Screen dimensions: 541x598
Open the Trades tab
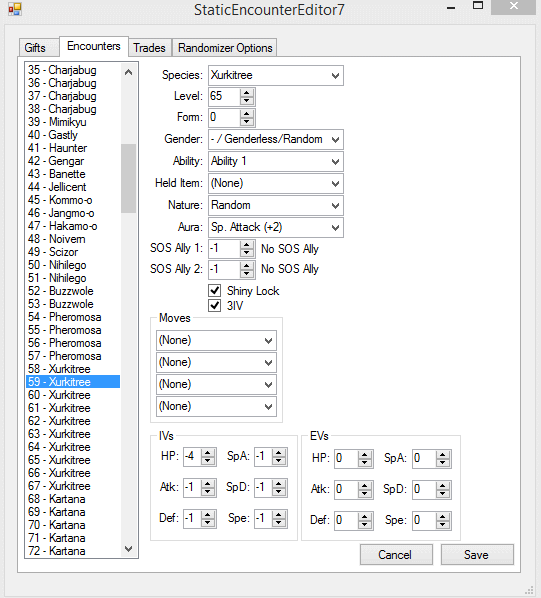click(x=149, y=48)
